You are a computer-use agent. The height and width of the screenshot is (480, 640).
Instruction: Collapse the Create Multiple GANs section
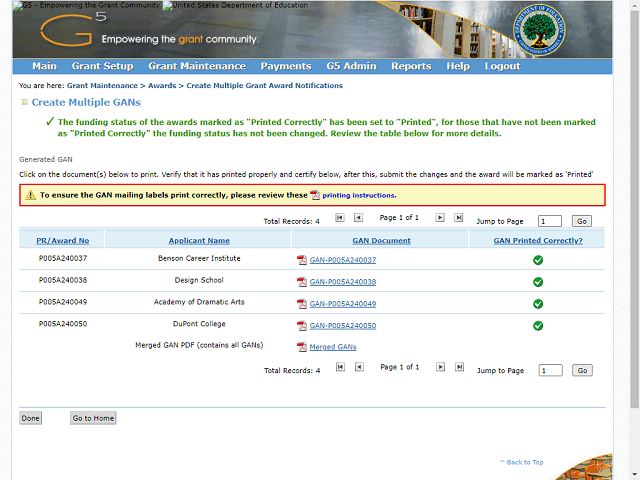coord(24,102)
